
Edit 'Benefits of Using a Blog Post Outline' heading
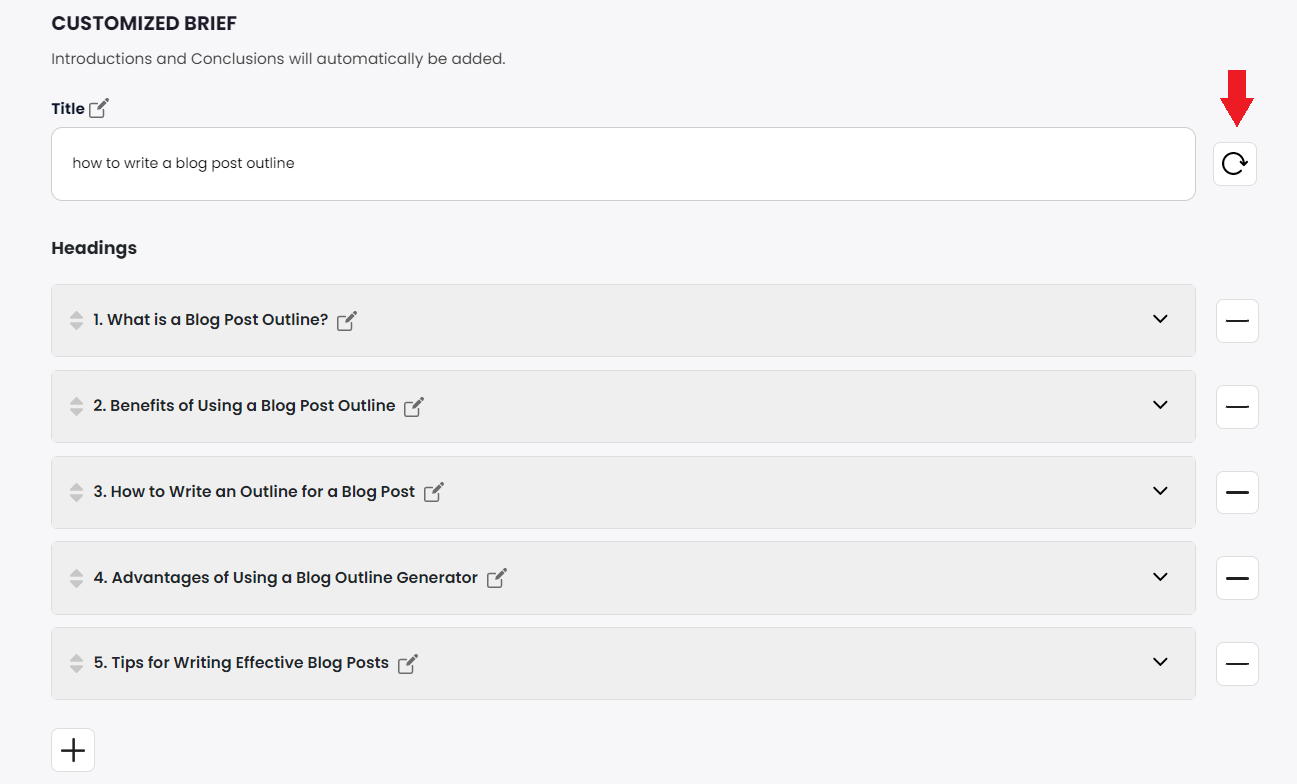[414, 407]
